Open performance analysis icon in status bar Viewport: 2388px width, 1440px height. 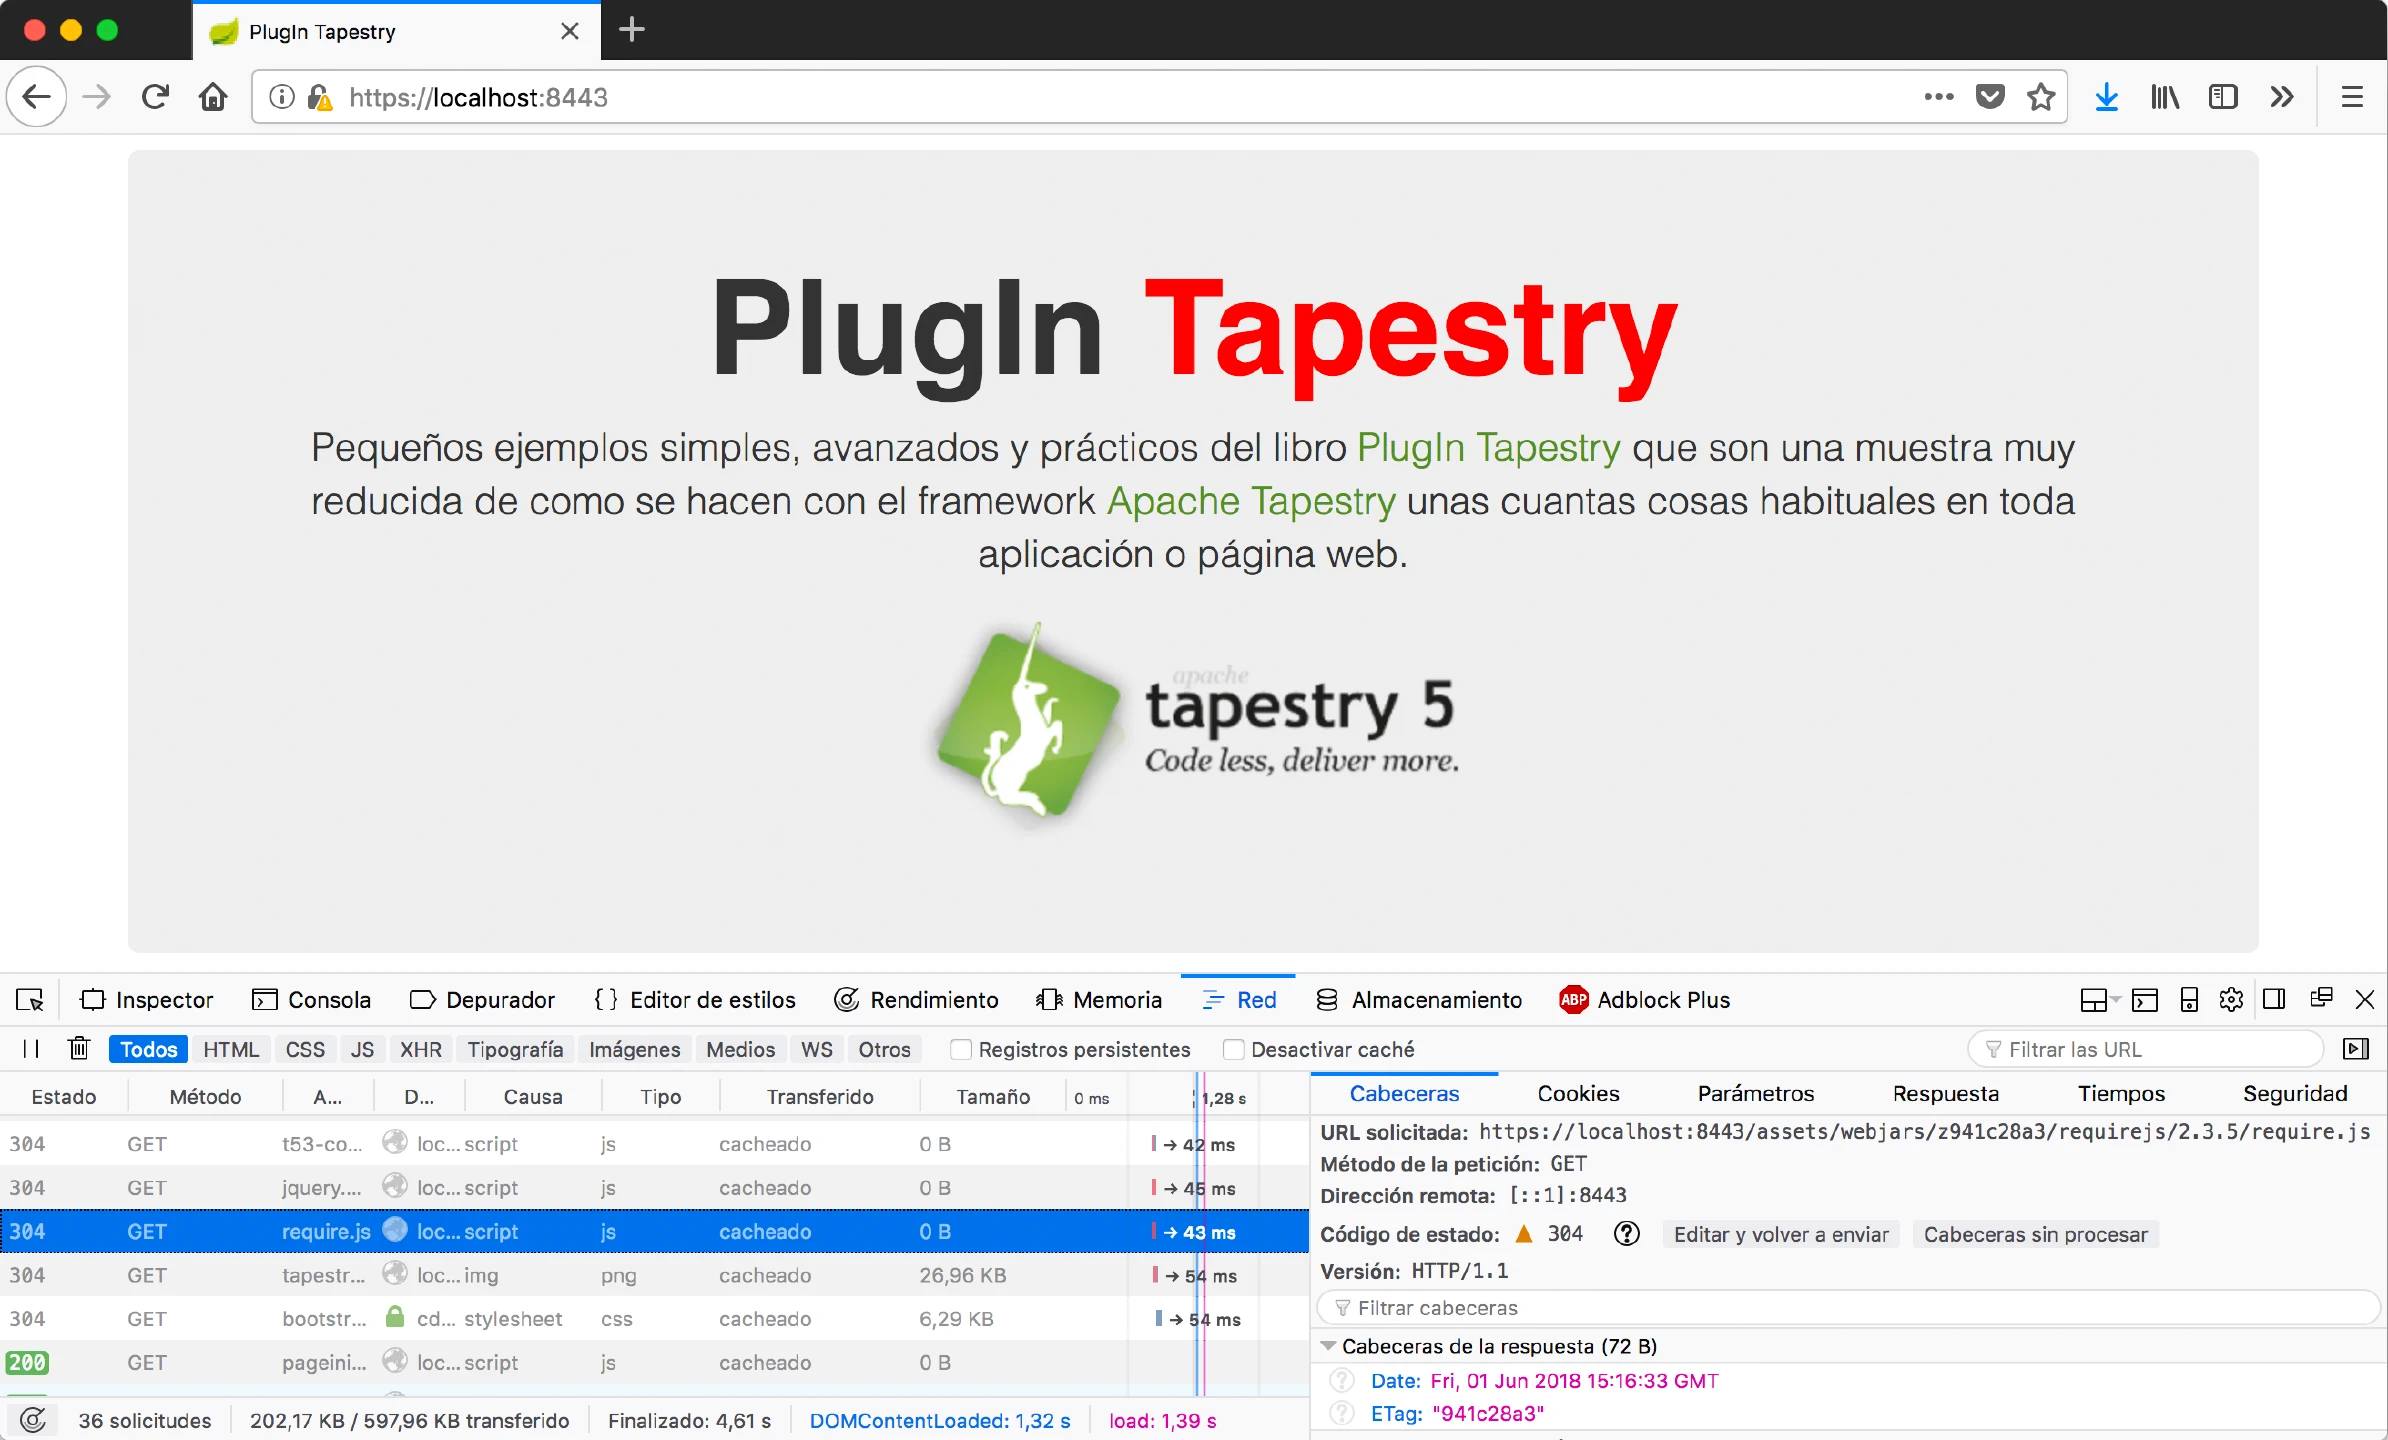(x=33, y=1420)
